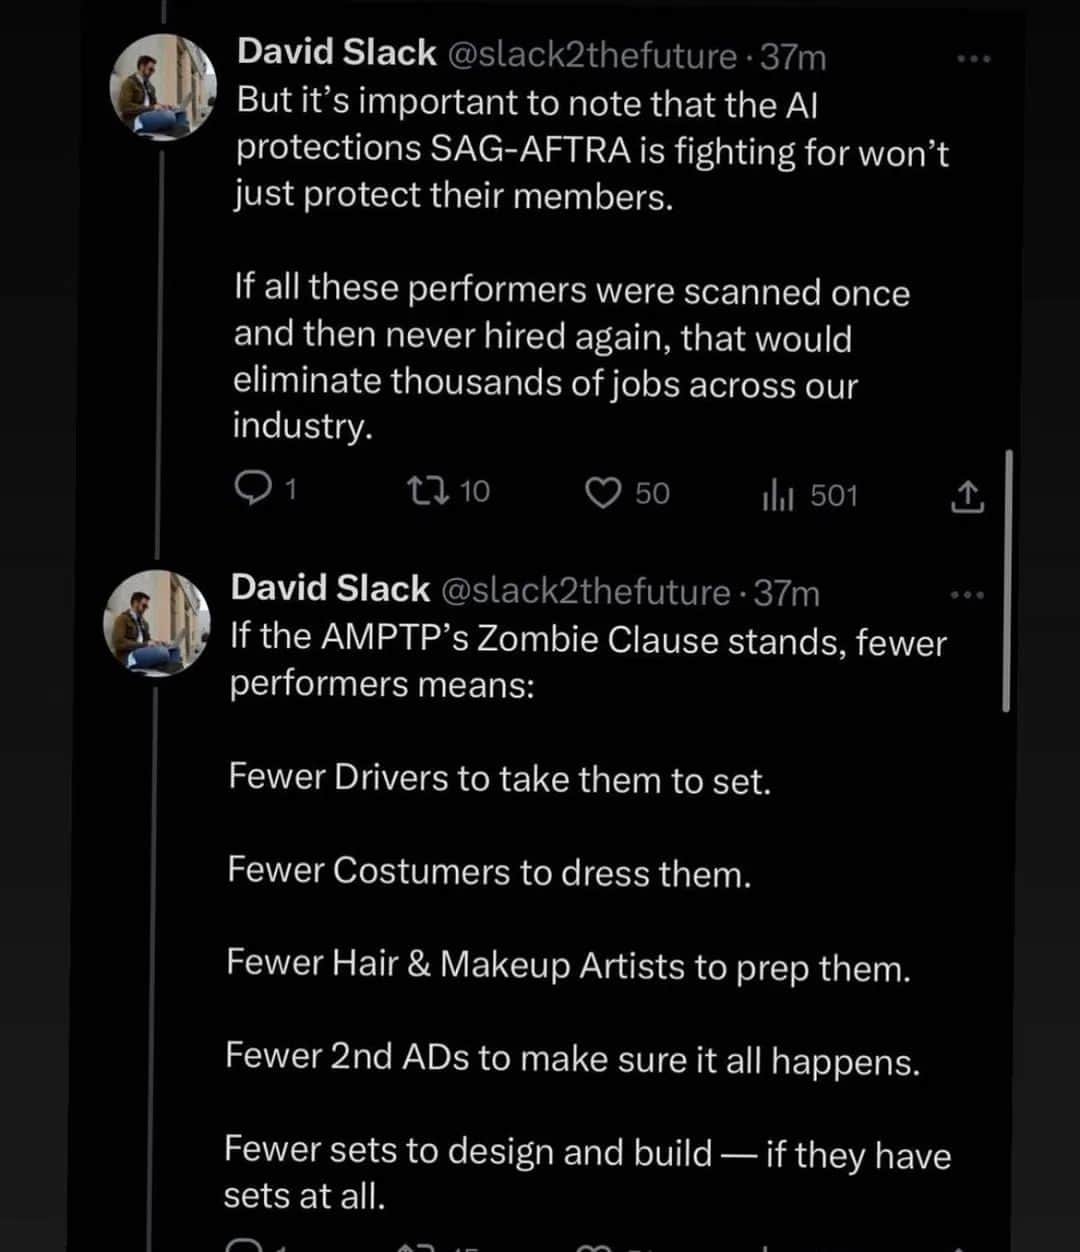Open tweet listing fewer Drivers and Costumers
The height and width of the screenshot is (1252, 1080).
[499, 825]
